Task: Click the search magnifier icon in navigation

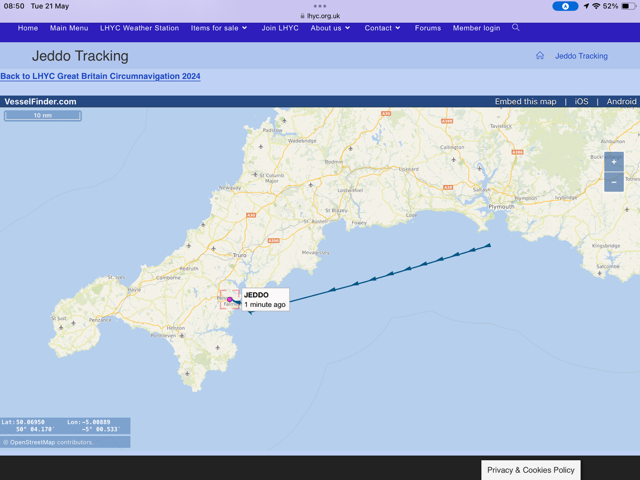Action: tap(516, 28)
